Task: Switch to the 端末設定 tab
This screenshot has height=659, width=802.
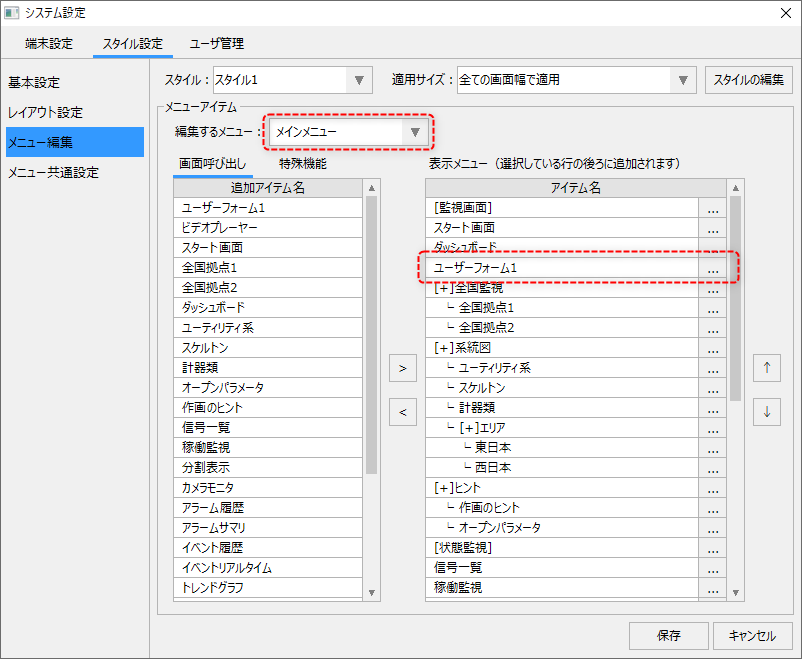Action: [x=48, y=44]
